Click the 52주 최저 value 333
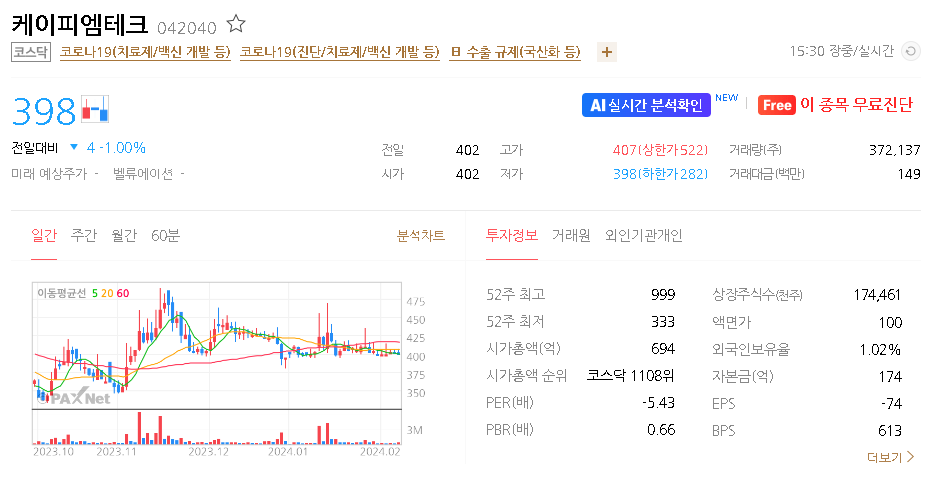This screenshot has height=482, width=932. click(x=663, y=322)
